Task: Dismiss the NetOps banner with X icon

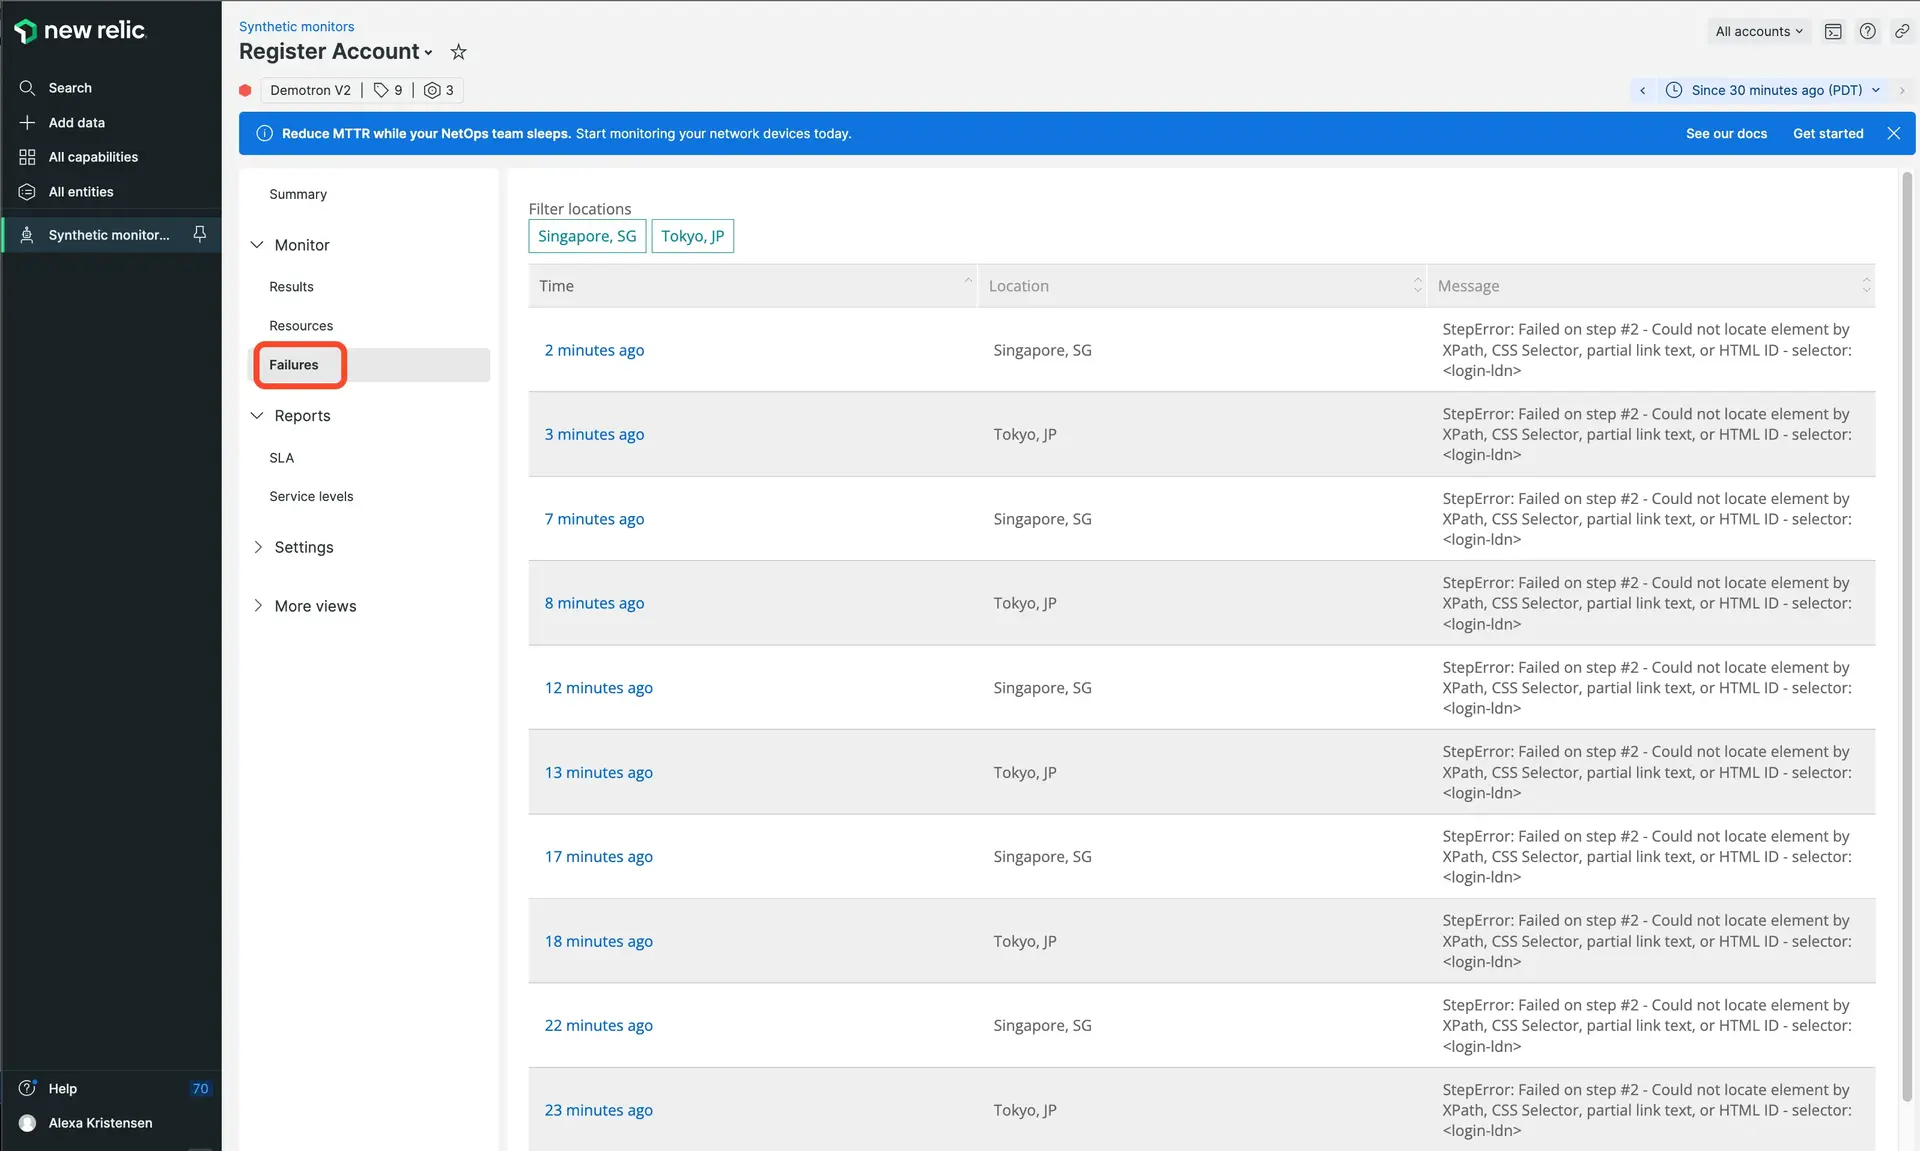Action: 1893,133
